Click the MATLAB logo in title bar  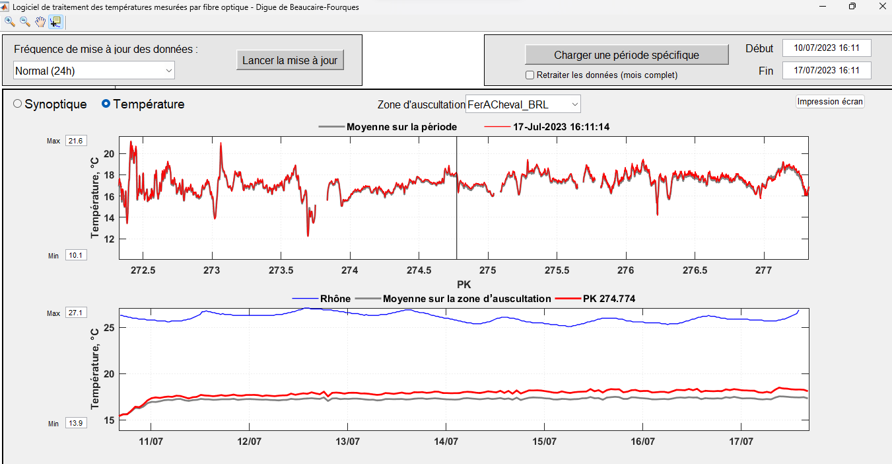tap(6, 6)
